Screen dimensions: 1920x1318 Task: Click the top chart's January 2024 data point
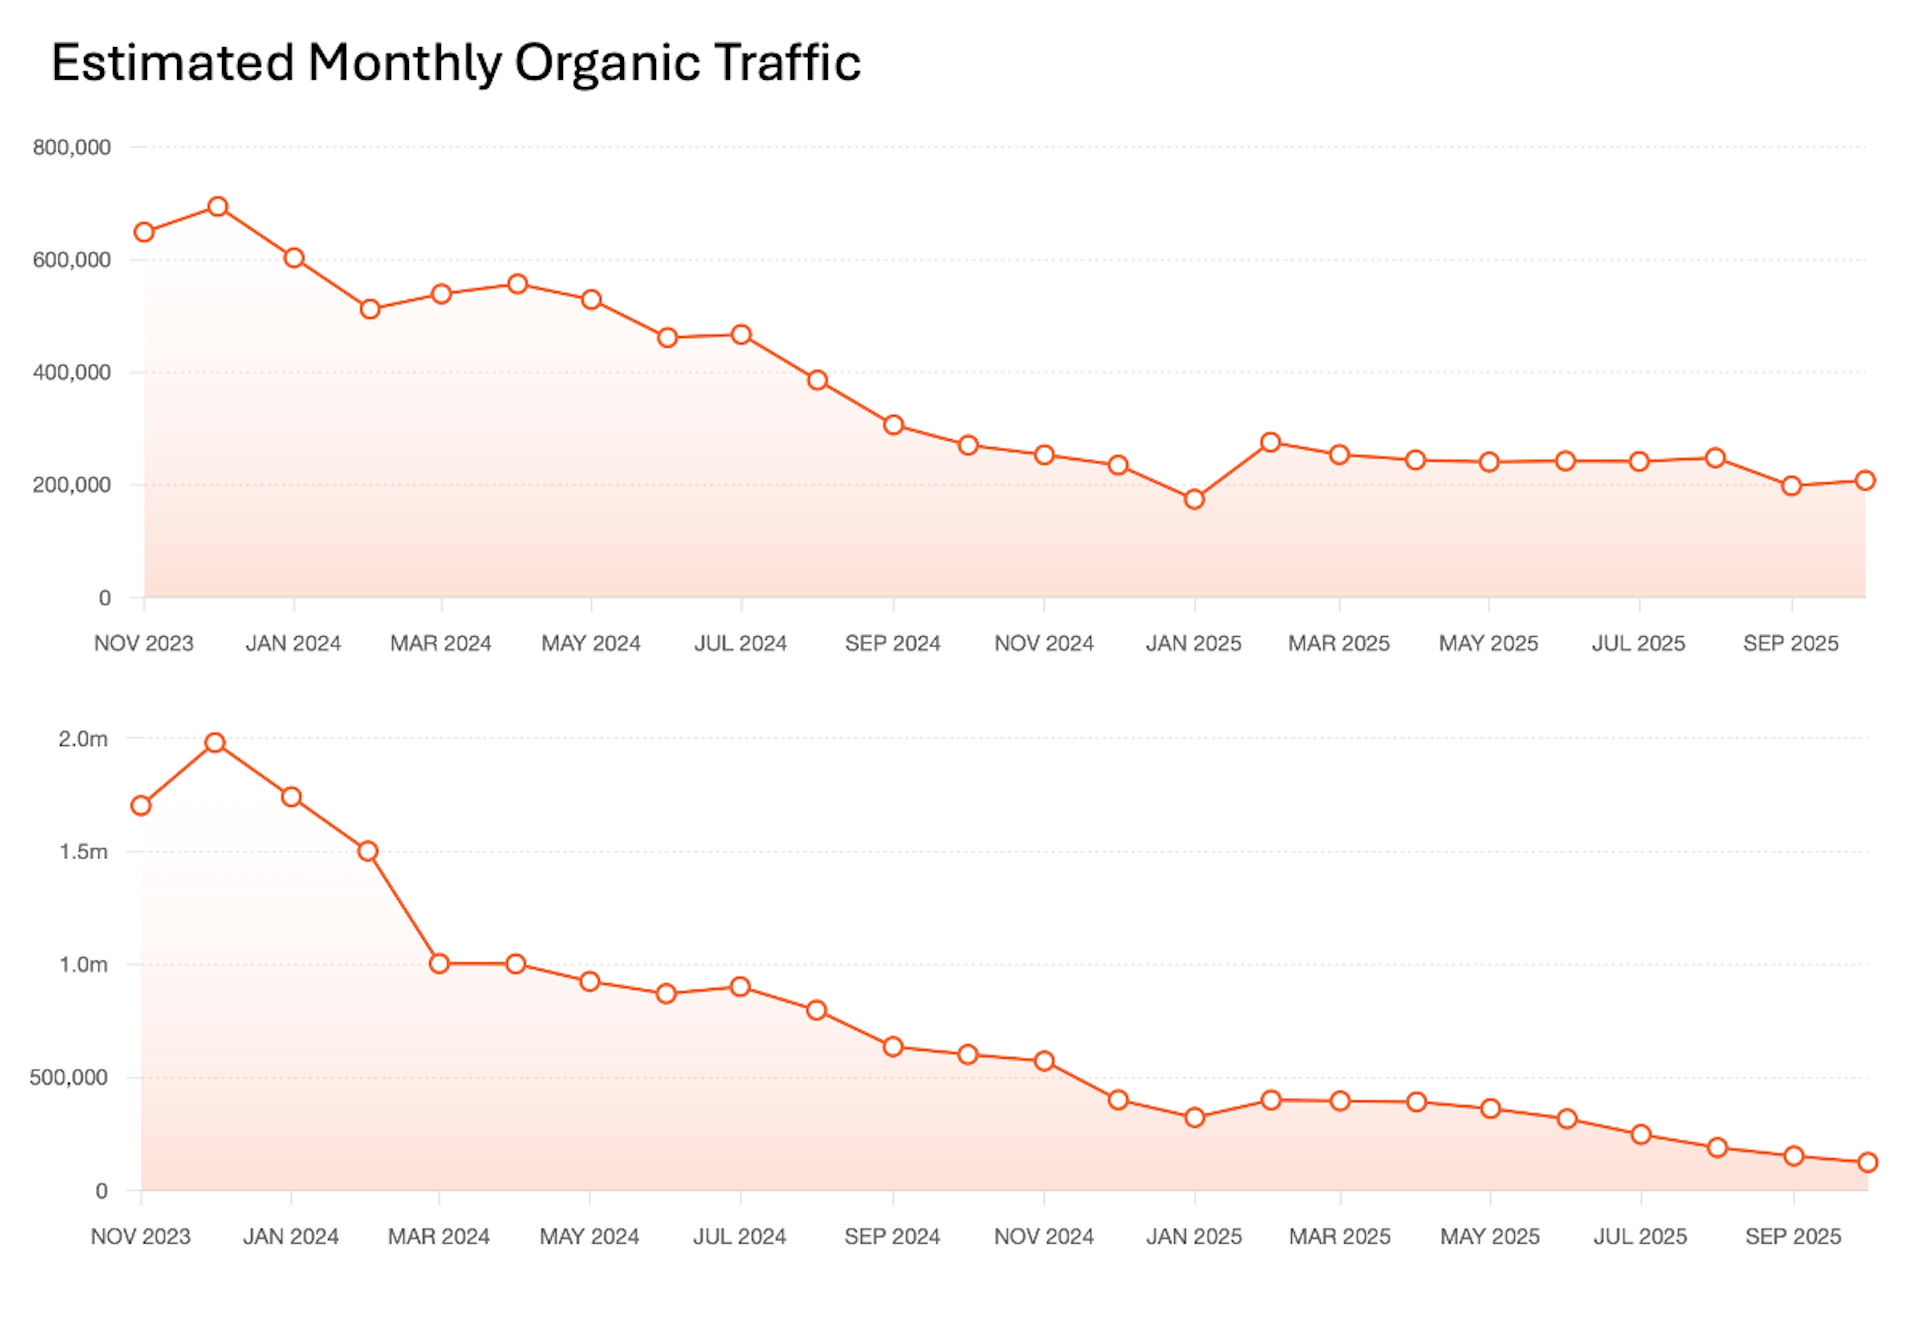tap(294, 258)
